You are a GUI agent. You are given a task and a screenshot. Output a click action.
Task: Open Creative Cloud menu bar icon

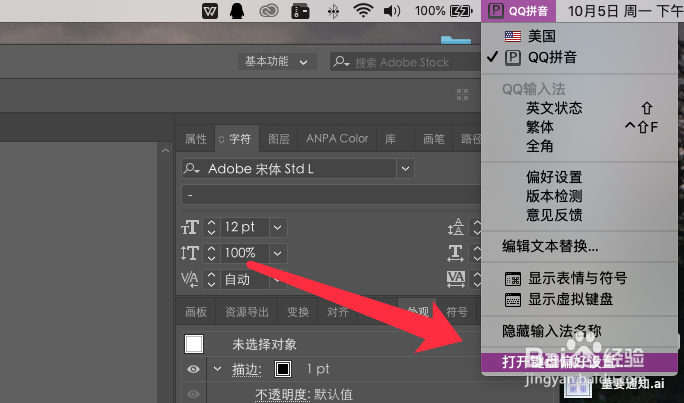(269, 11)
